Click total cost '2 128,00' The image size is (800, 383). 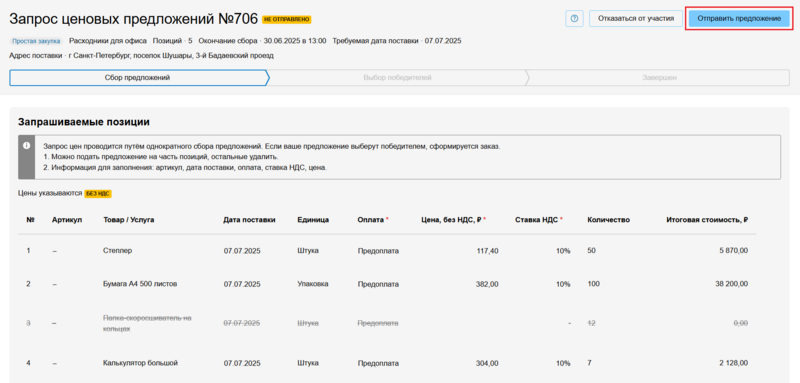point(734,363)
